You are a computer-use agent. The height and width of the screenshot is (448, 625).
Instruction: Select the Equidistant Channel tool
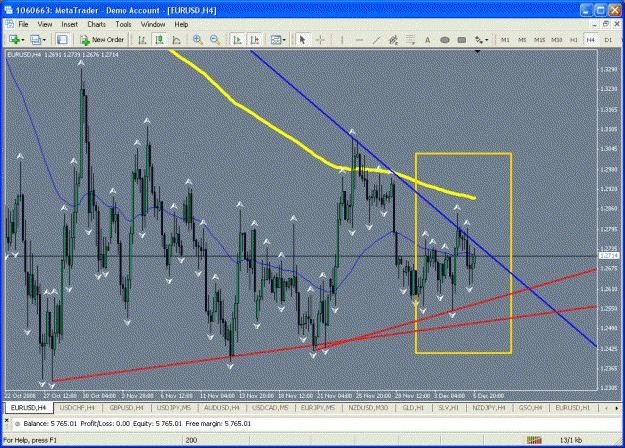point(393,39)
